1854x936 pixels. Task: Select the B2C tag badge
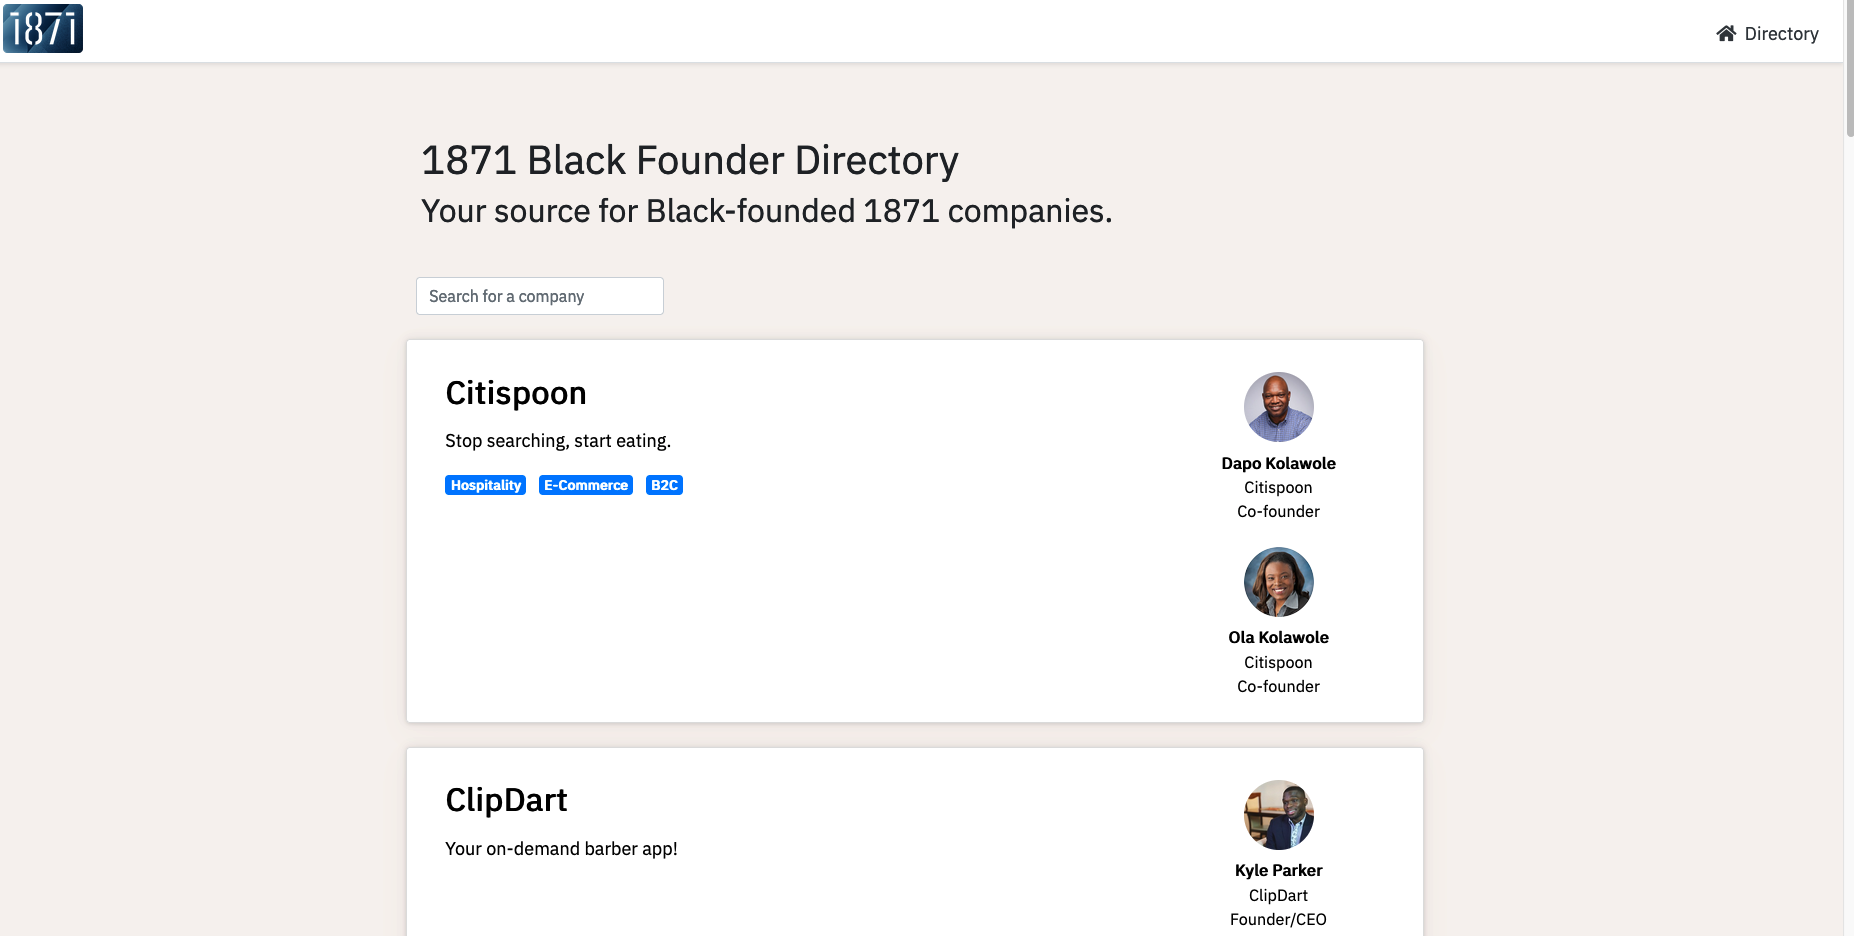pyautogui.click(x=664, y=485)
